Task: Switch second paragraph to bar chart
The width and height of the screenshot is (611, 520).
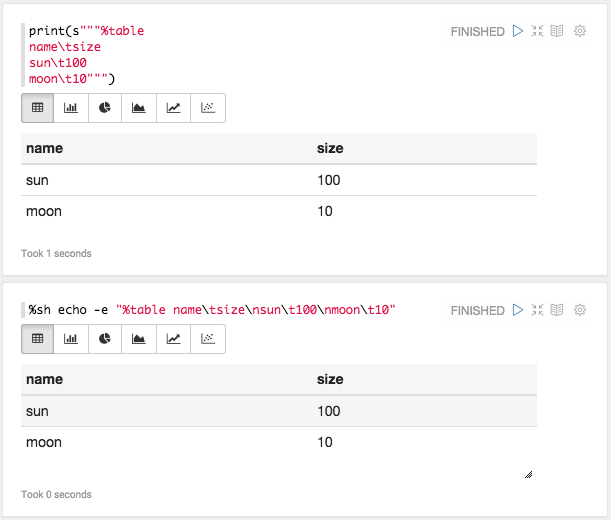Action: [x=71, y=339]
